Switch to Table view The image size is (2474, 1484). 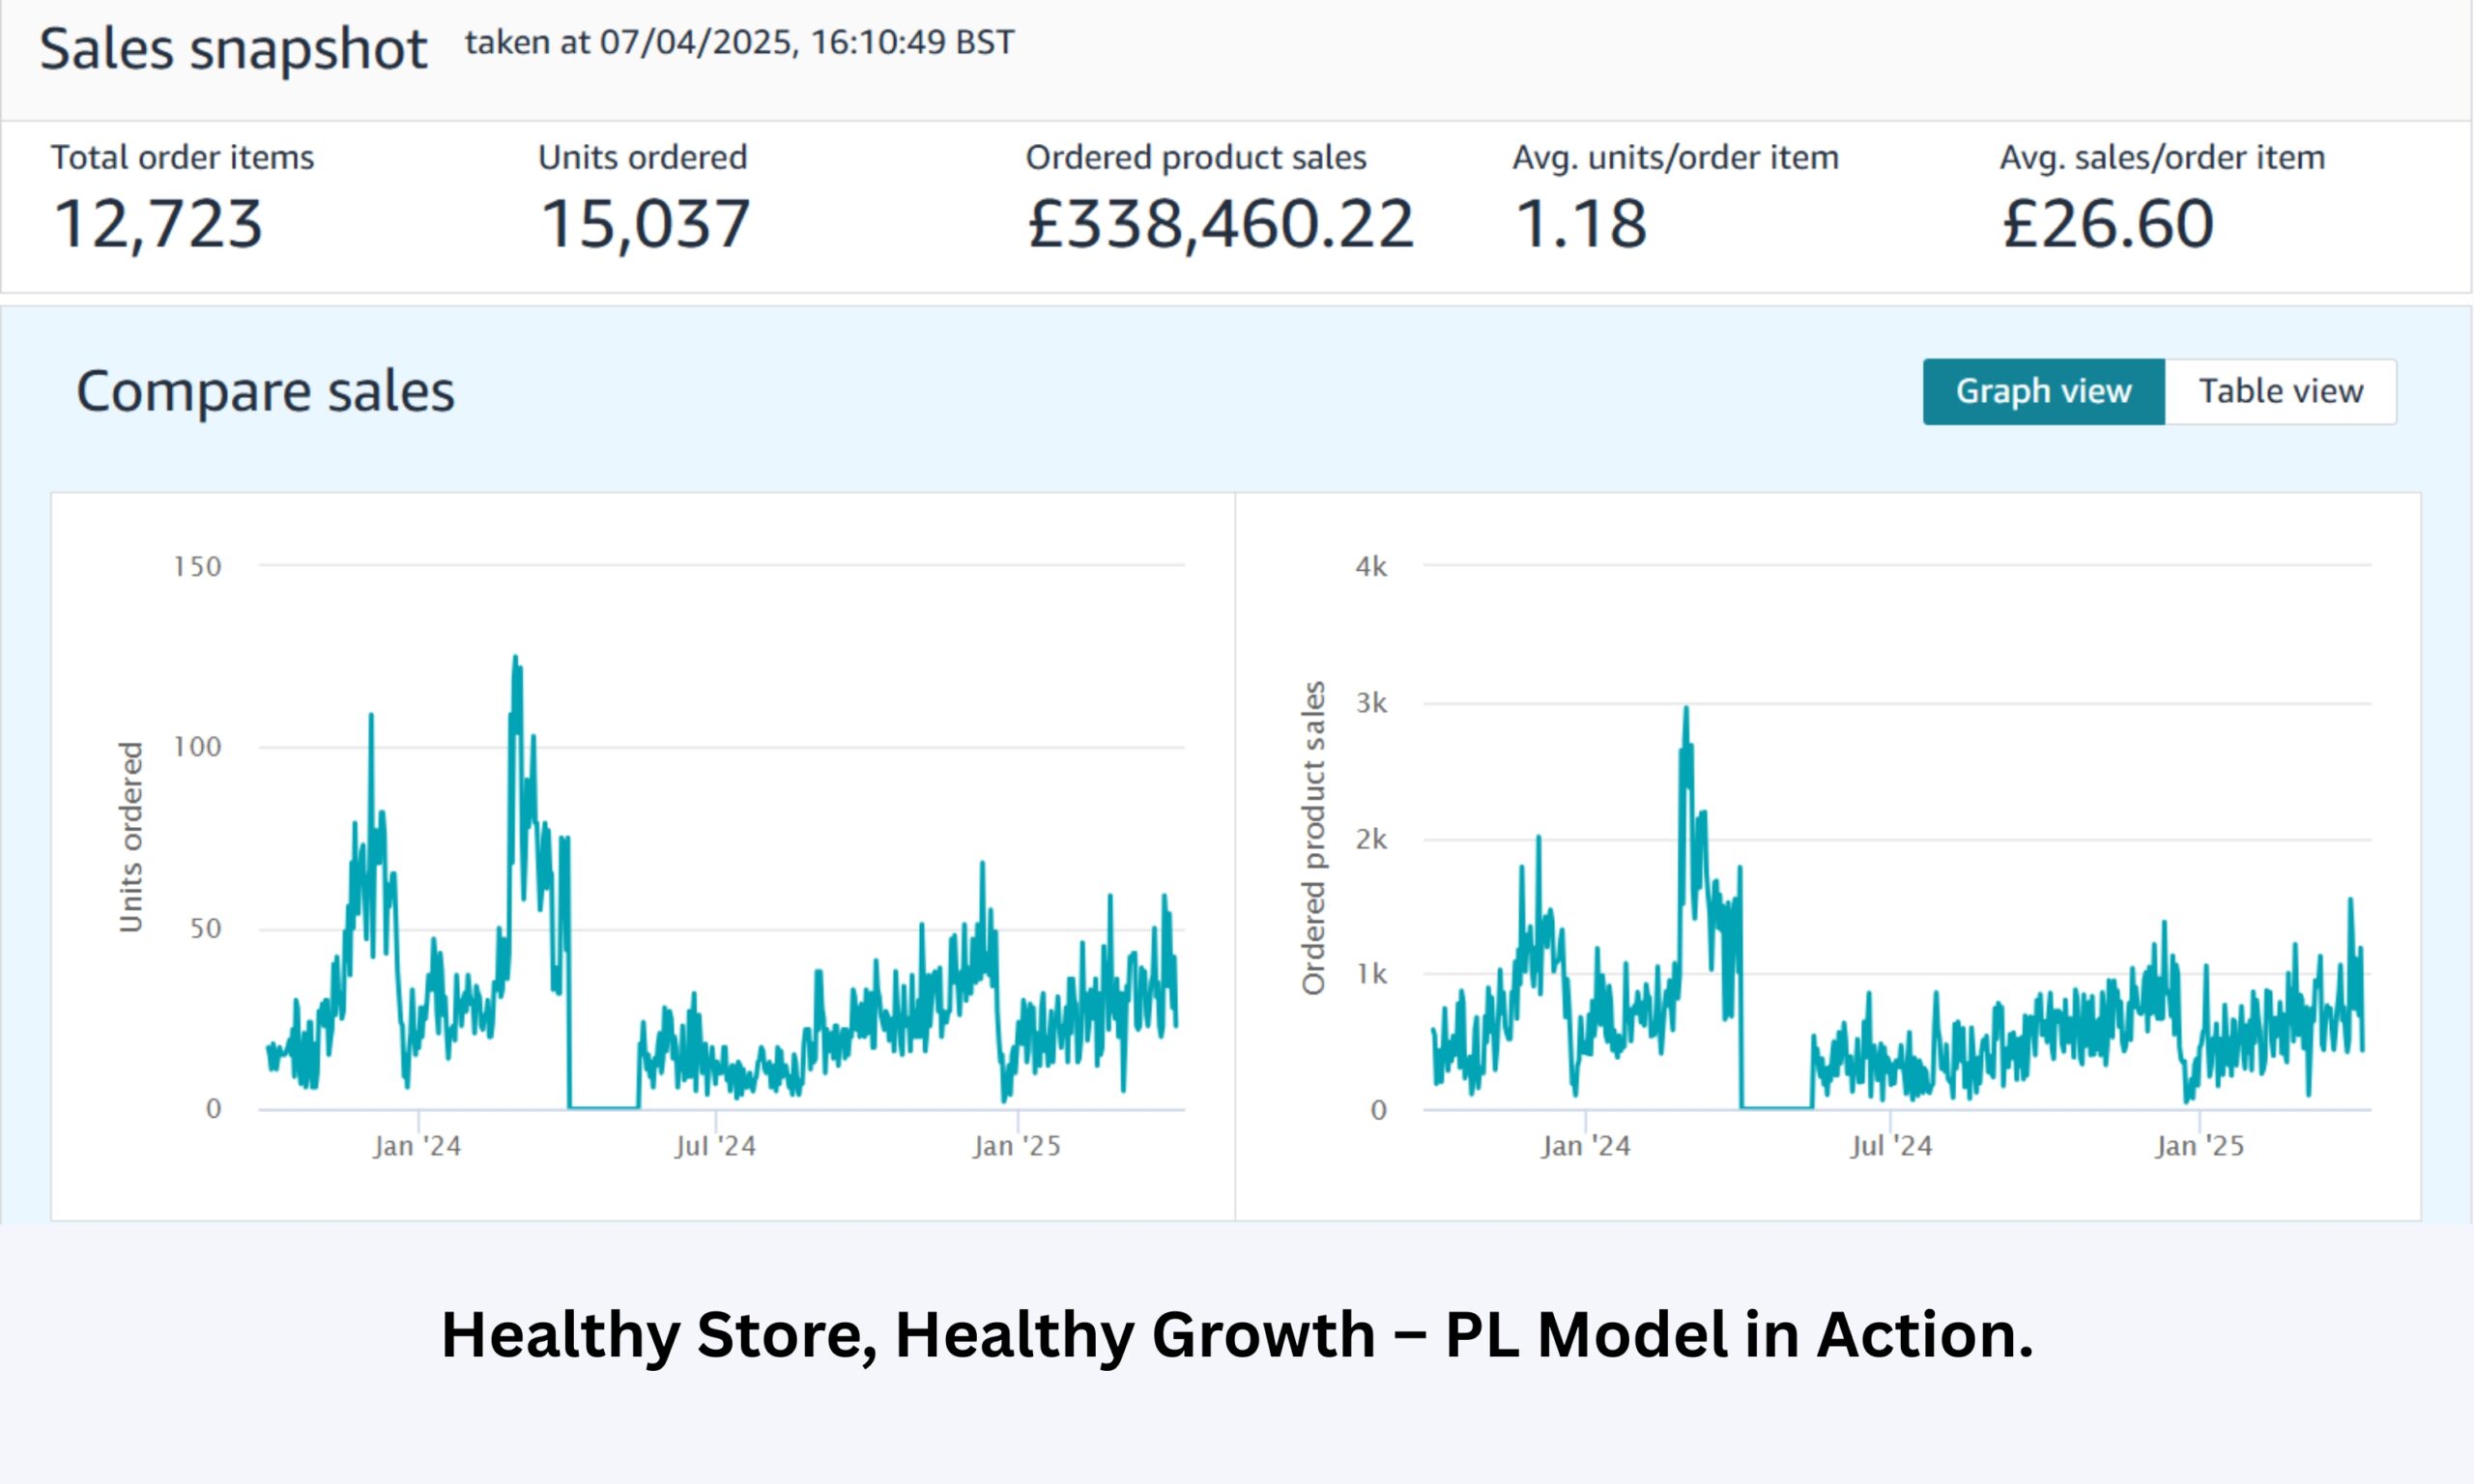pos(2280,391)
